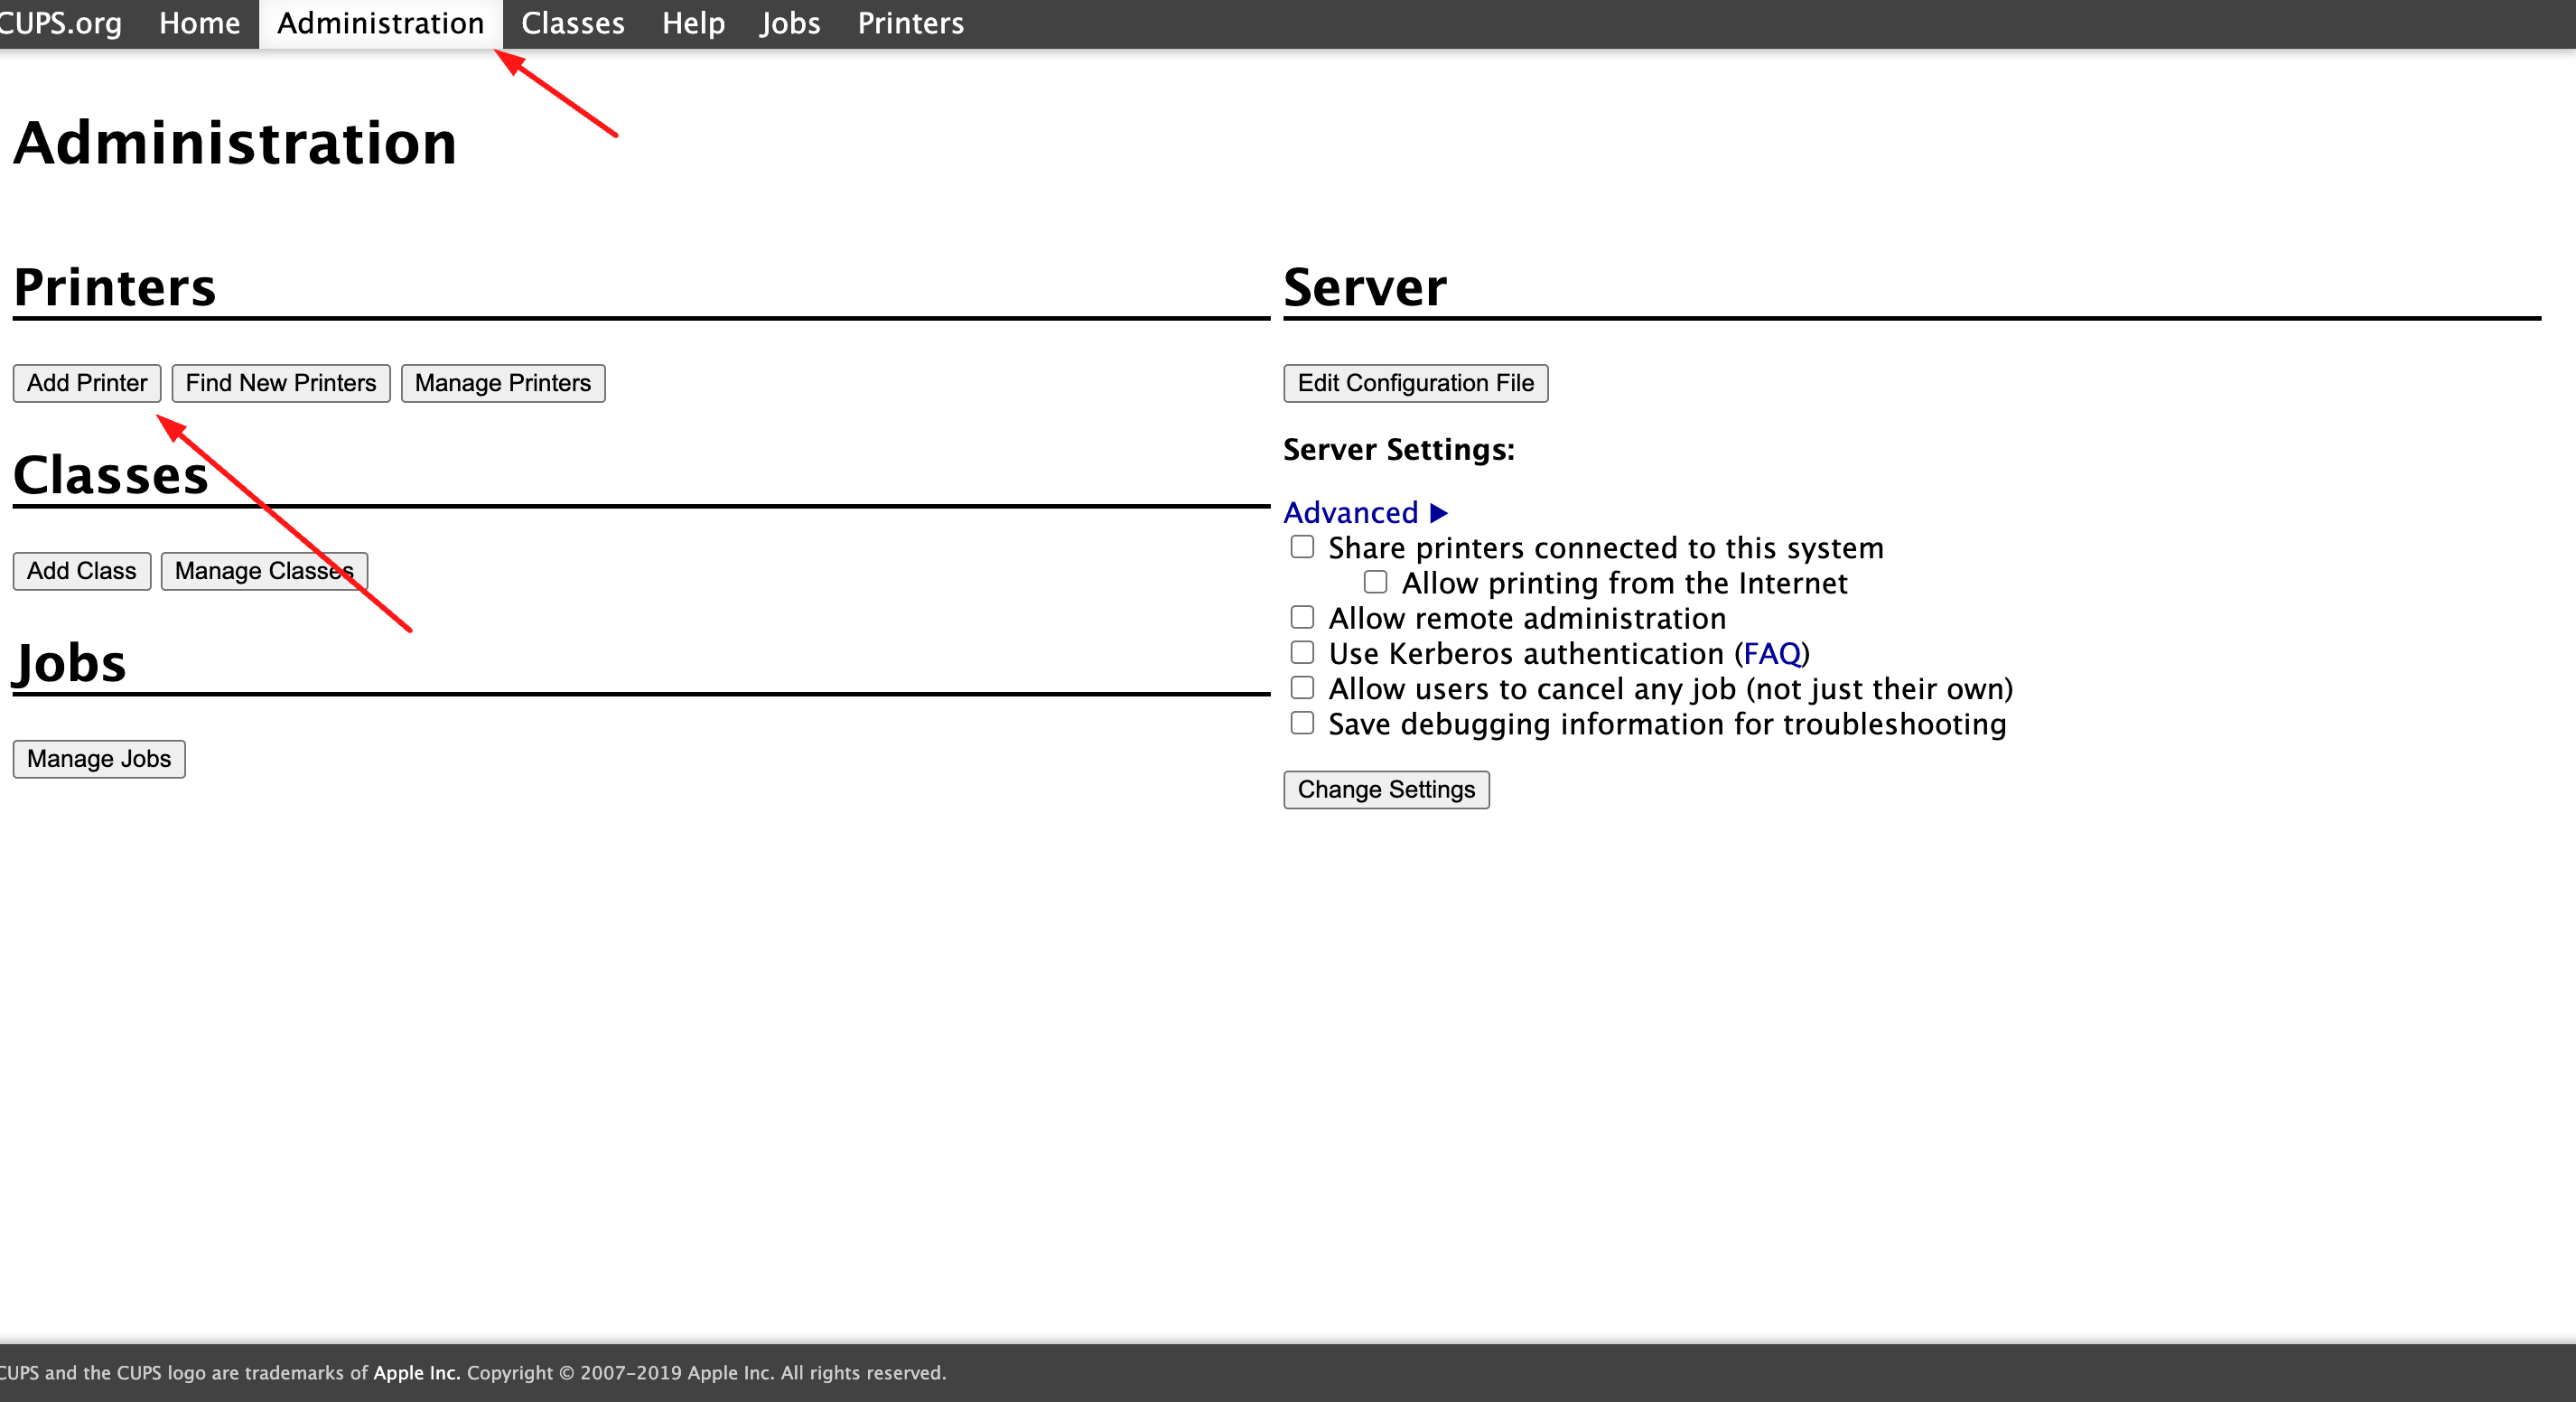Open the Classes page from the menu
Screen dimensions: 2576x1402
click(x=571, y=22)
